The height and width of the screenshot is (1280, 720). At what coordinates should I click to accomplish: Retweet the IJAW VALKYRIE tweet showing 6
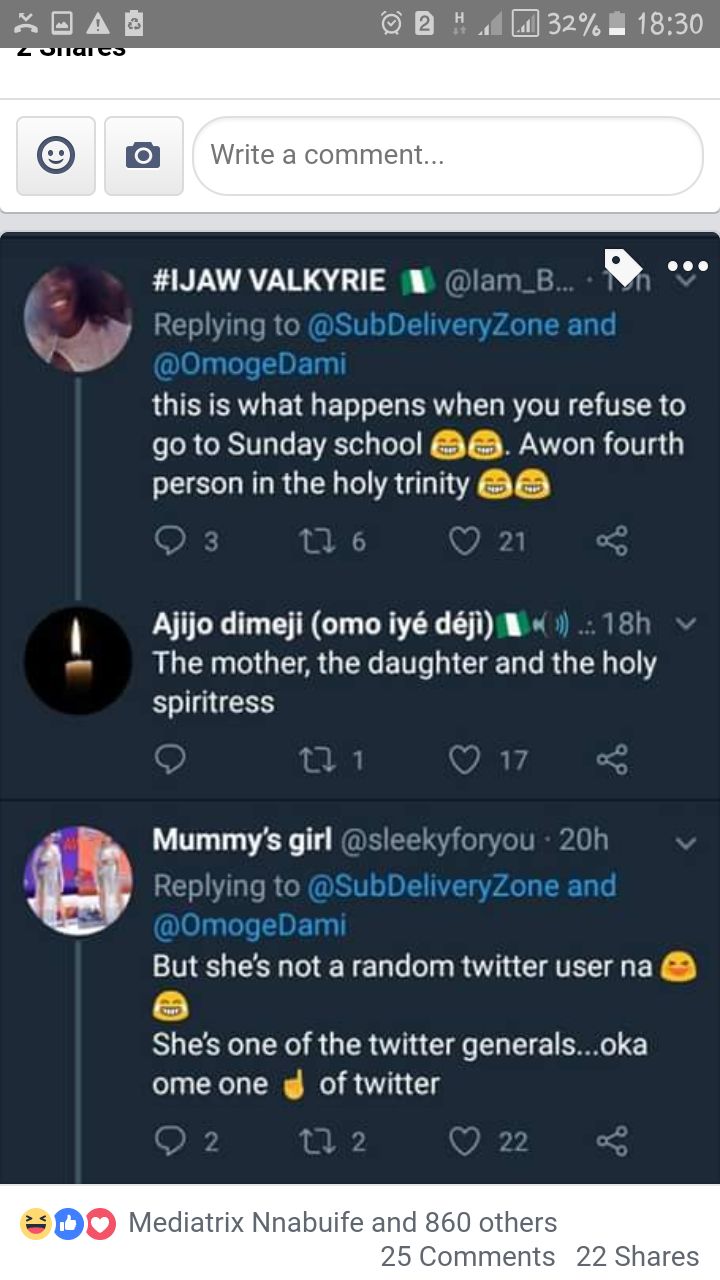click(319, 541)
